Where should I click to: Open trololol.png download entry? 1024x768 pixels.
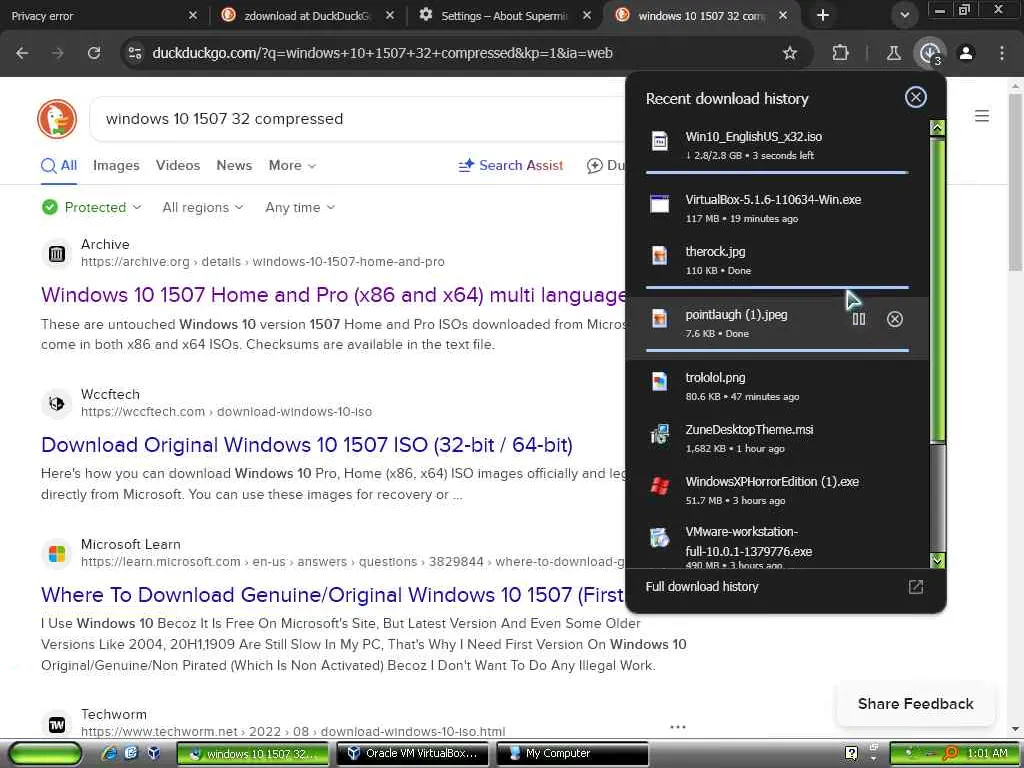(x=777, y=386)
